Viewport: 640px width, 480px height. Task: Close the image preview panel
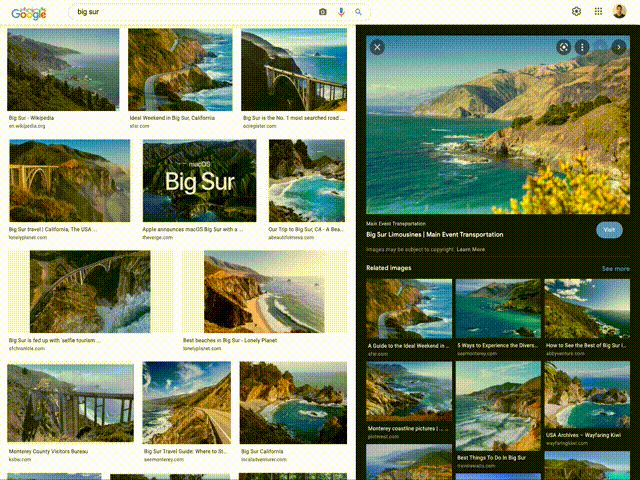click(x=377, y=47)
